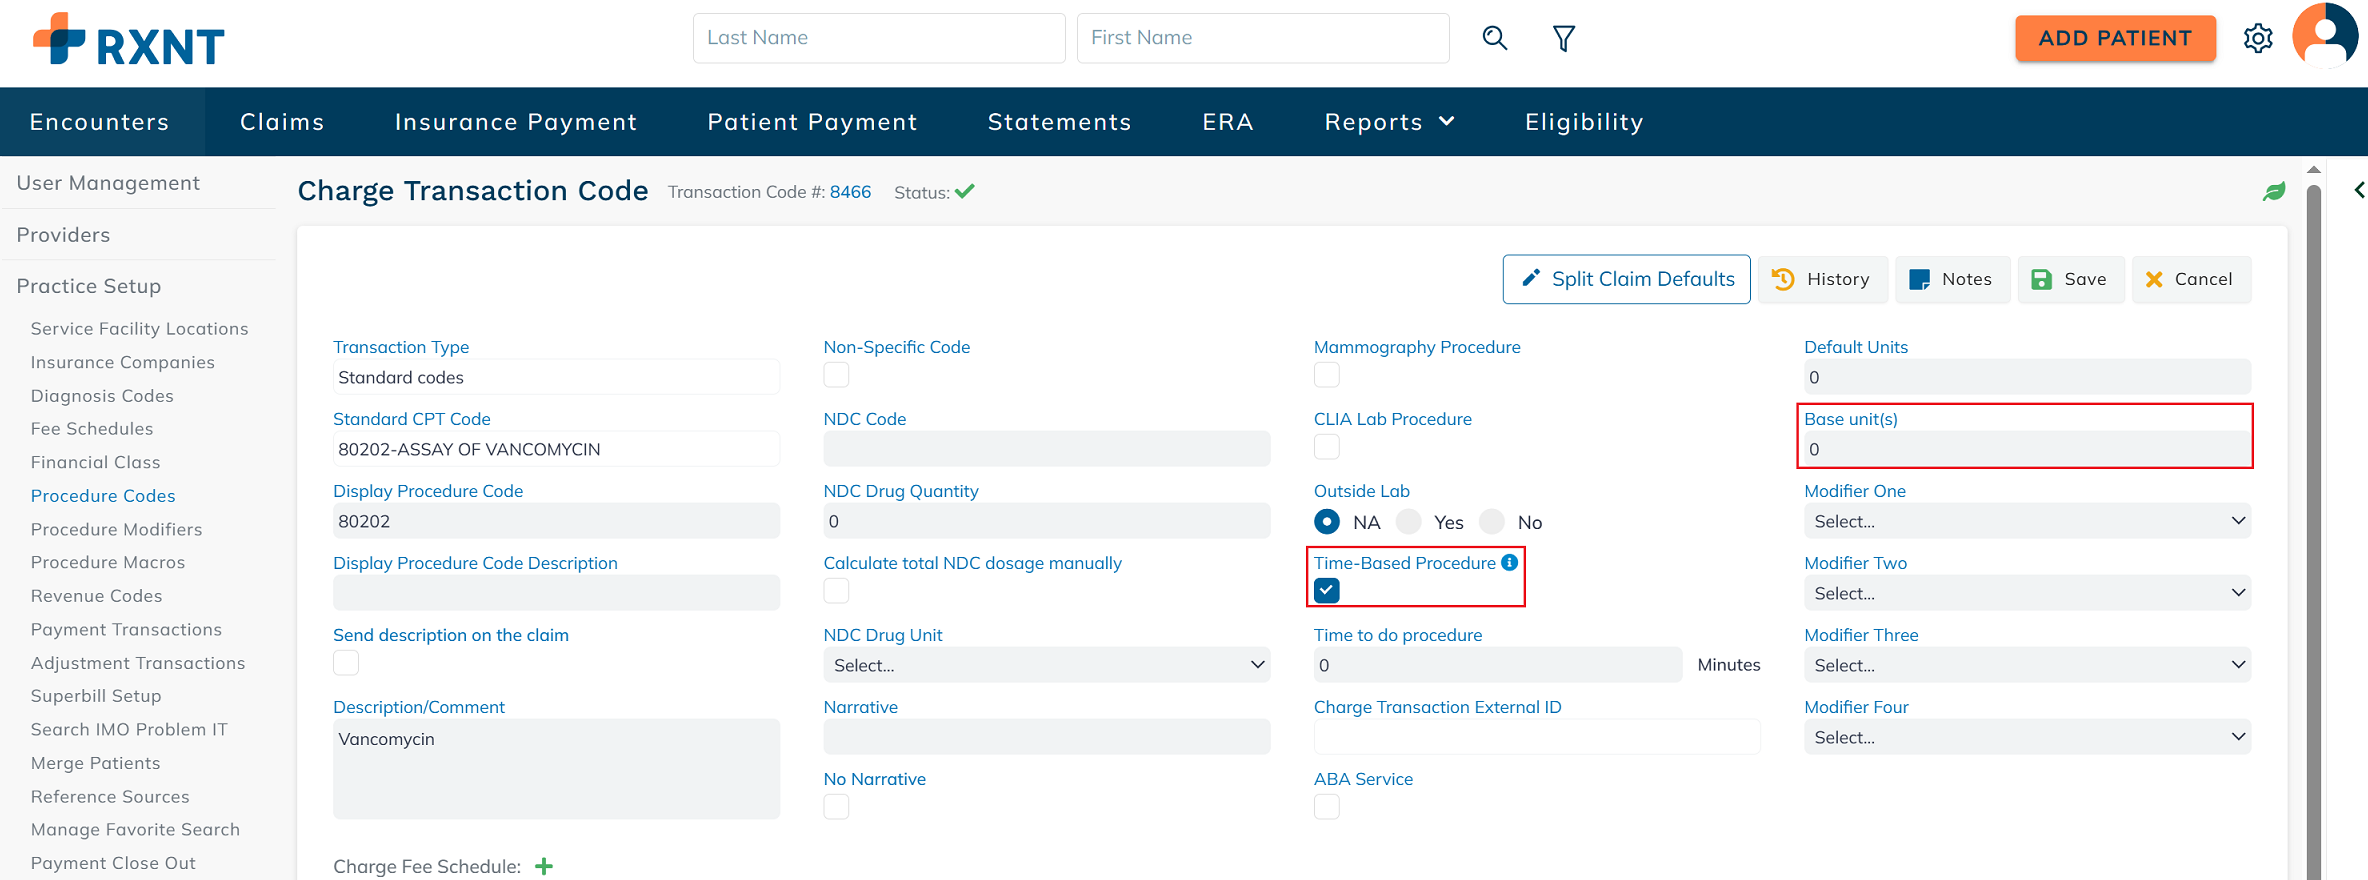Viewport: 2368px width, 880px height.
Task: Select Yes for Outside Lab
Action: (x=1409, y=522)
